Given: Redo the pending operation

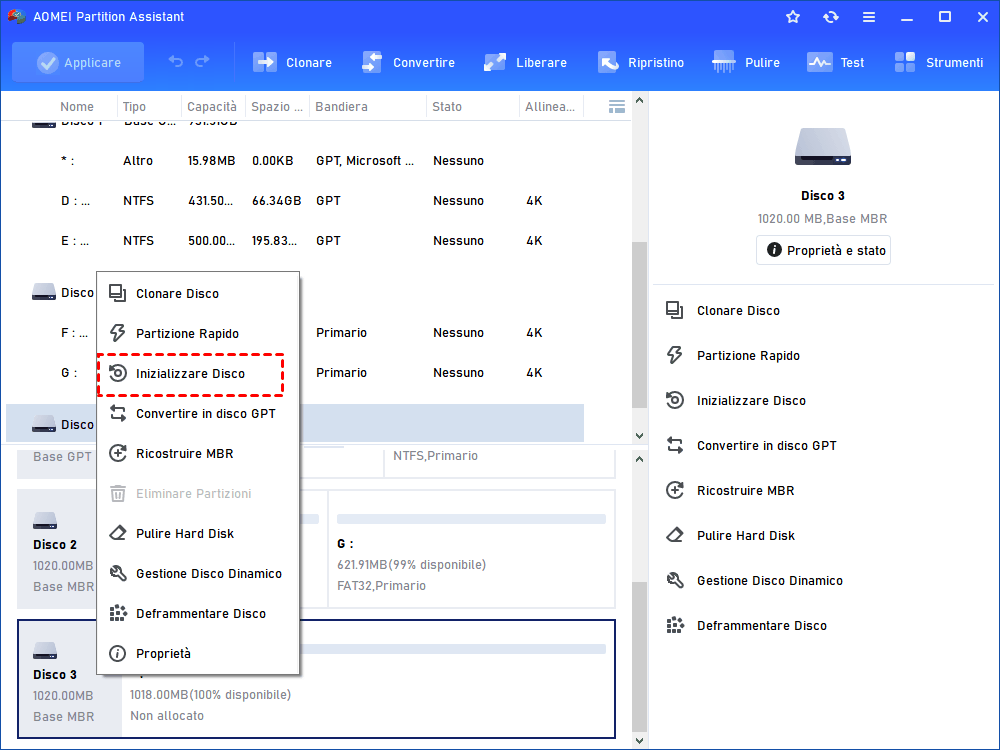Looking at the screenshot, I should (x=202, y=61).
